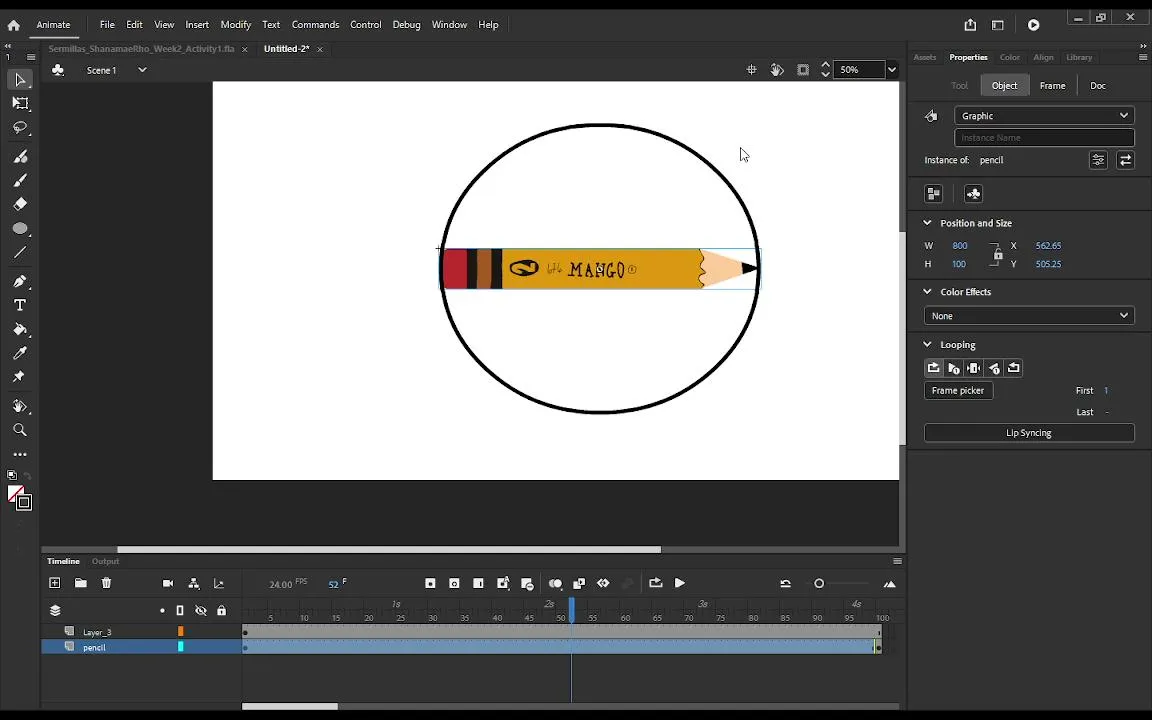Toggle Clip Content Outside Stage
The image size is (1152, 720).
(x=803, y=70)
